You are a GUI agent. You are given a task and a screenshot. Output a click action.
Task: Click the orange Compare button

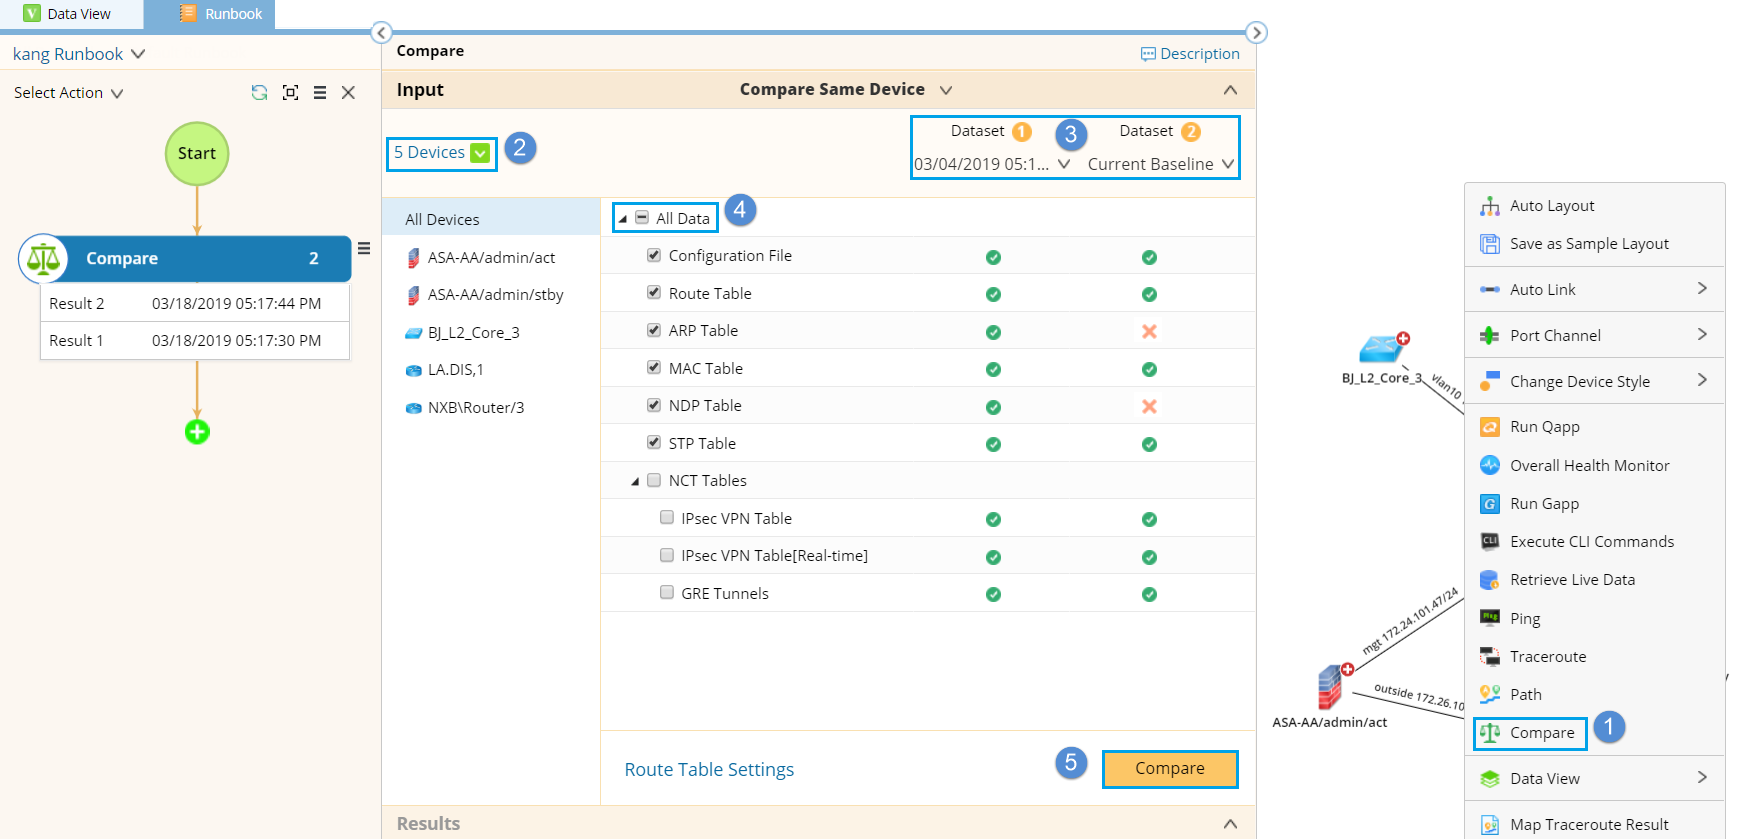click(1169, 769)
